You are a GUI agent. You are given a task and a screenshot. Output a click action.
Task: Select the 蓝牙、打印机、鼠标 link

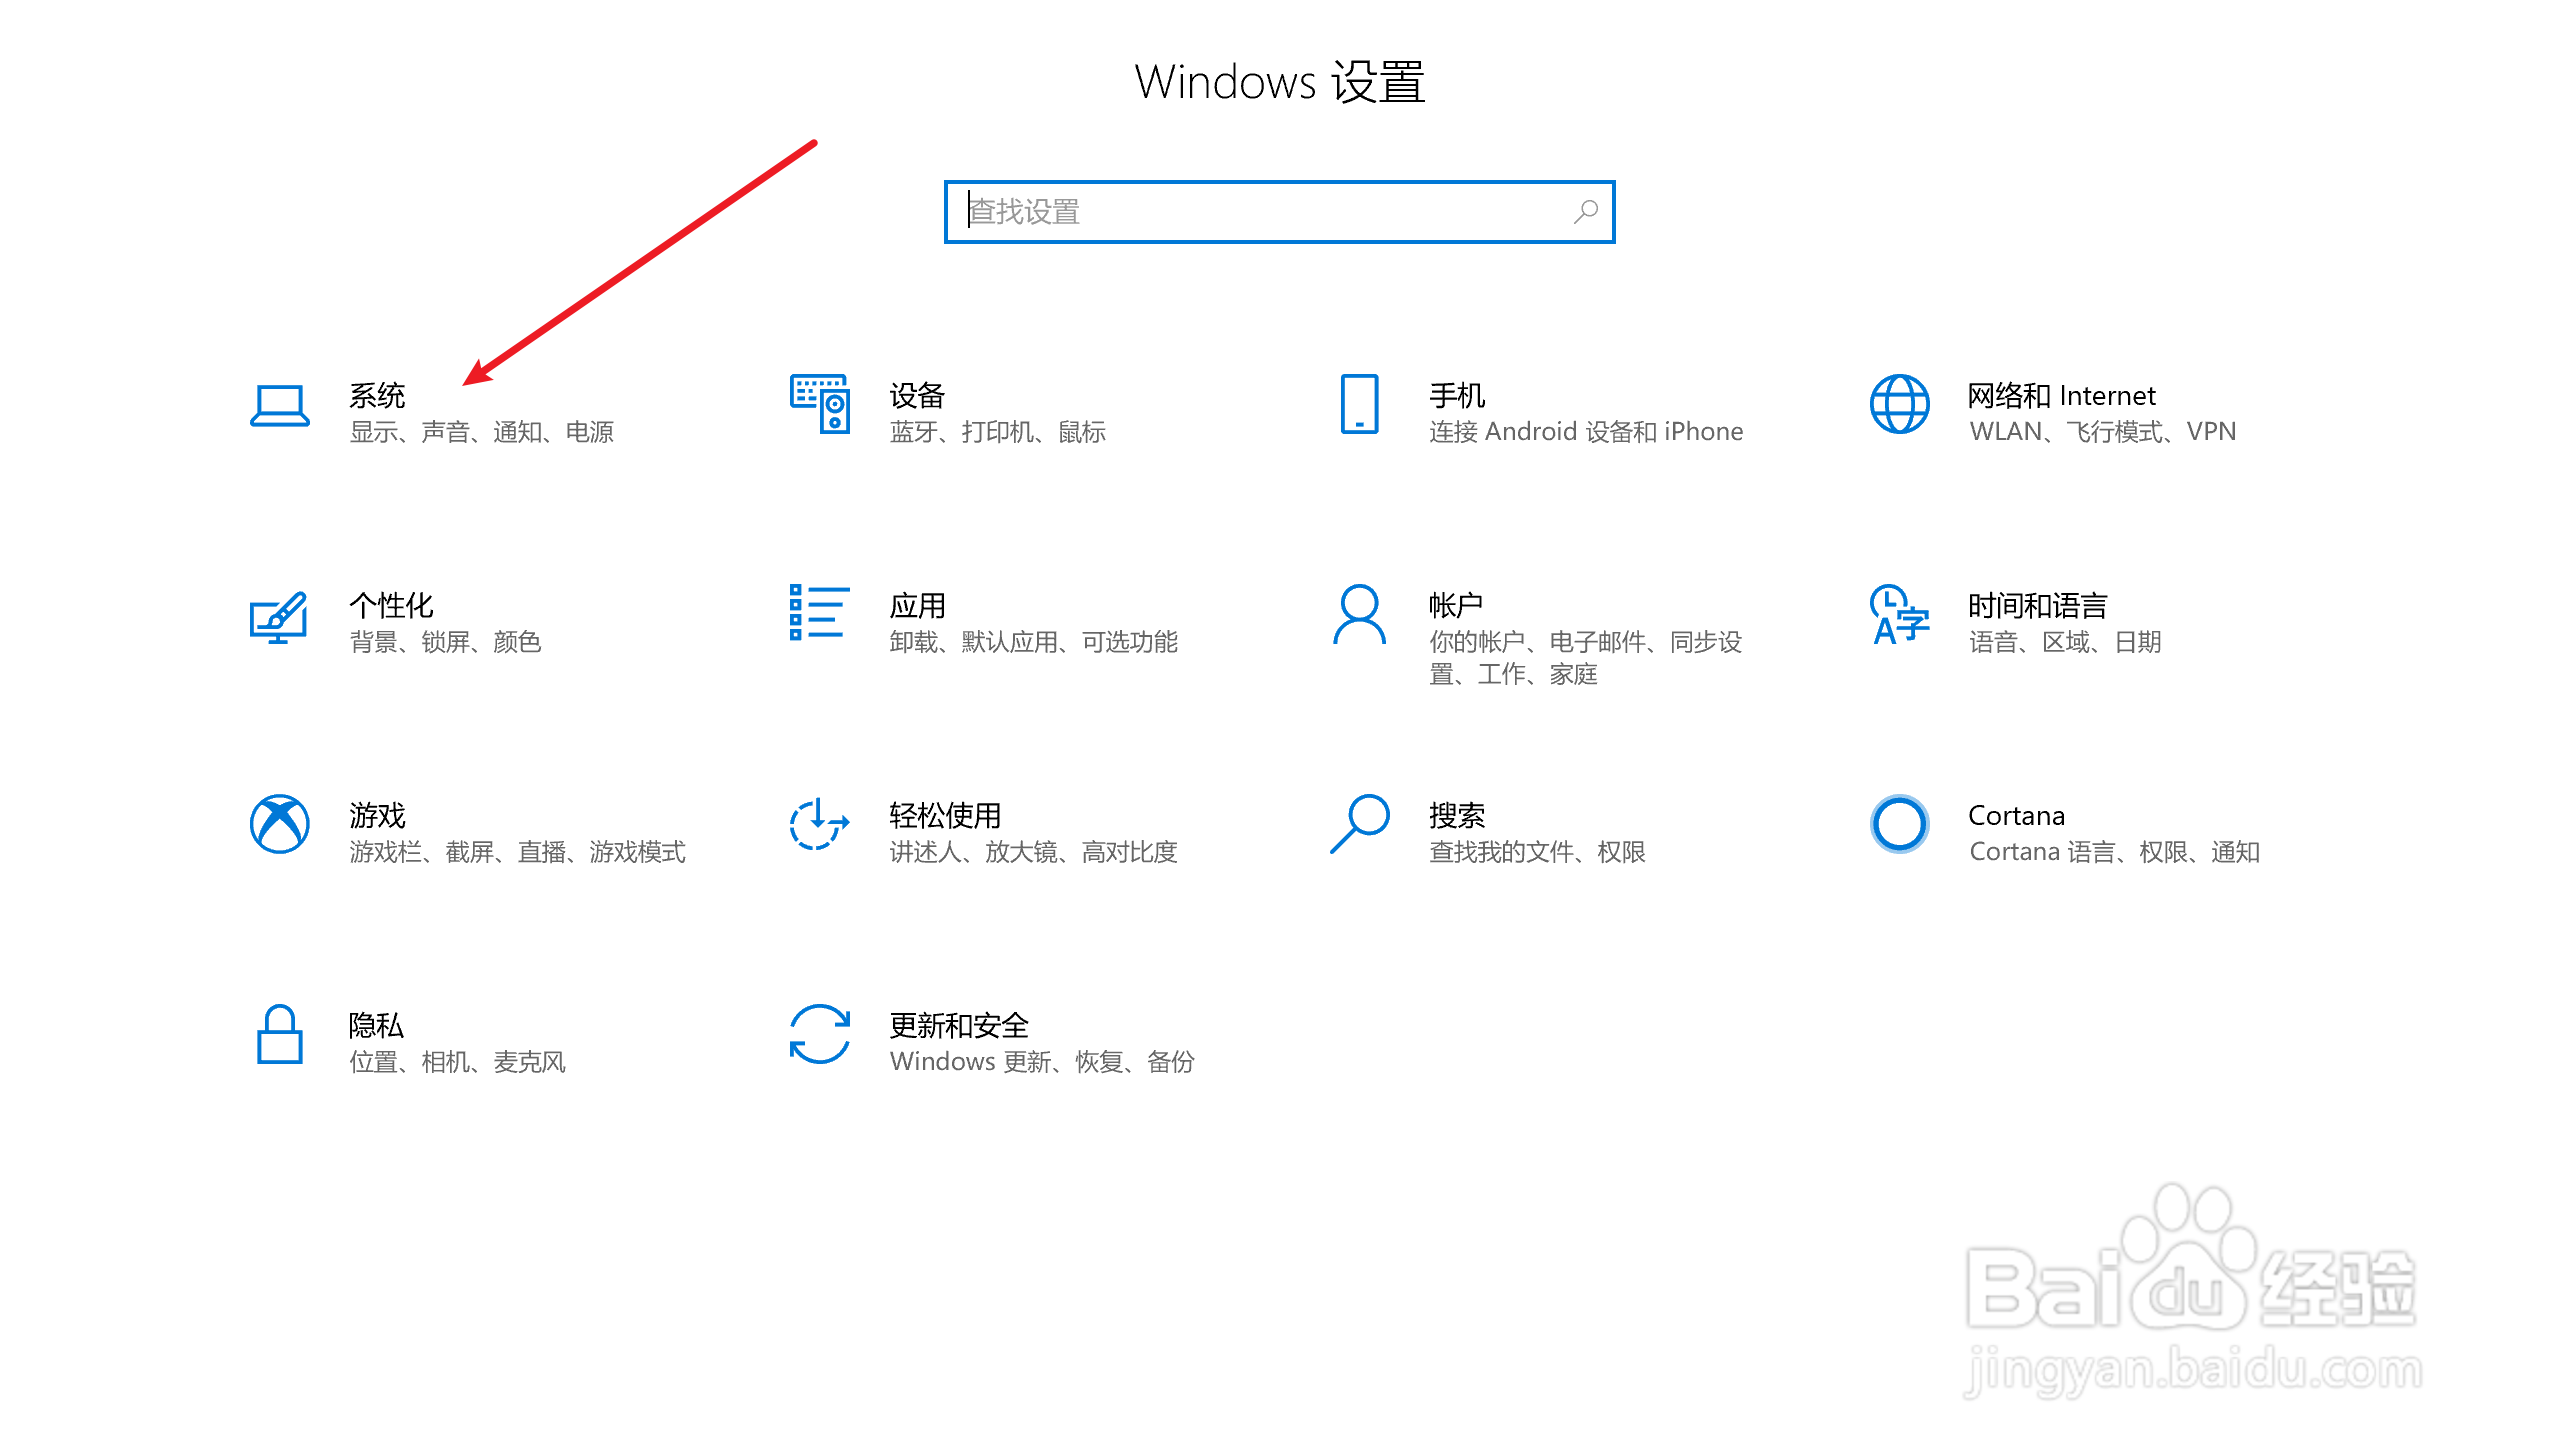997,431
